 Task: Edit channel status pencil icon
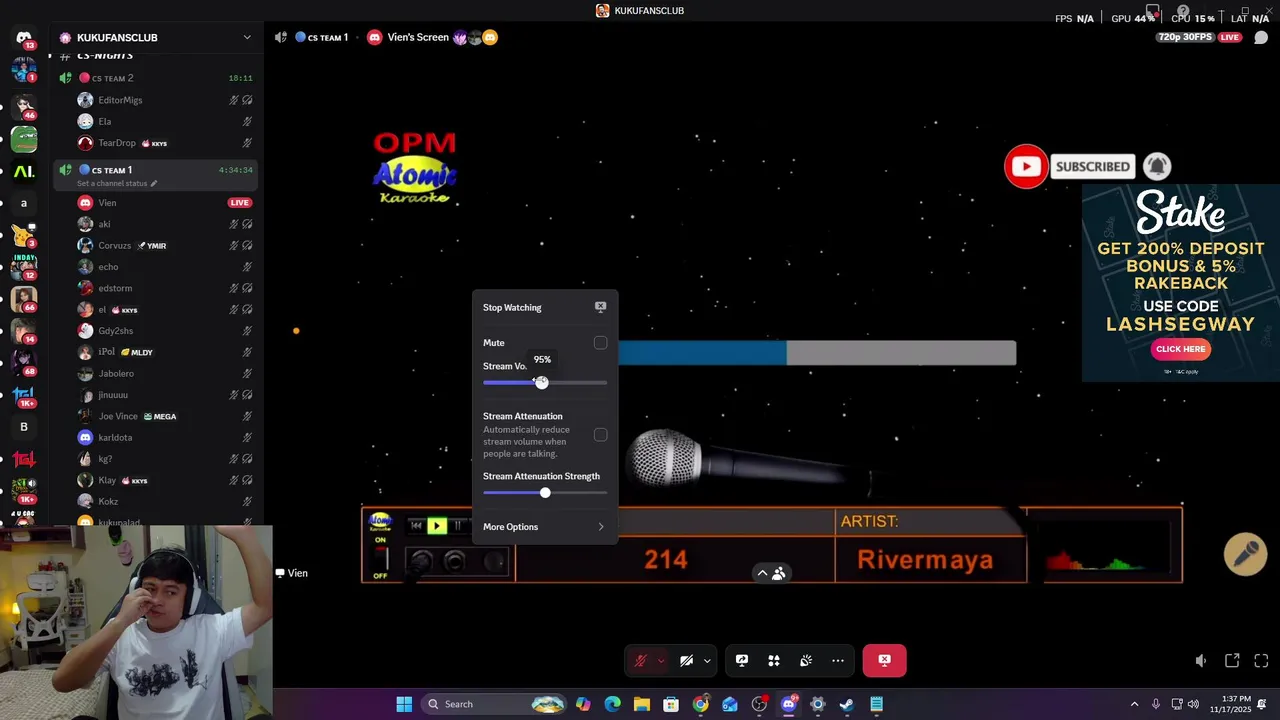154,184
